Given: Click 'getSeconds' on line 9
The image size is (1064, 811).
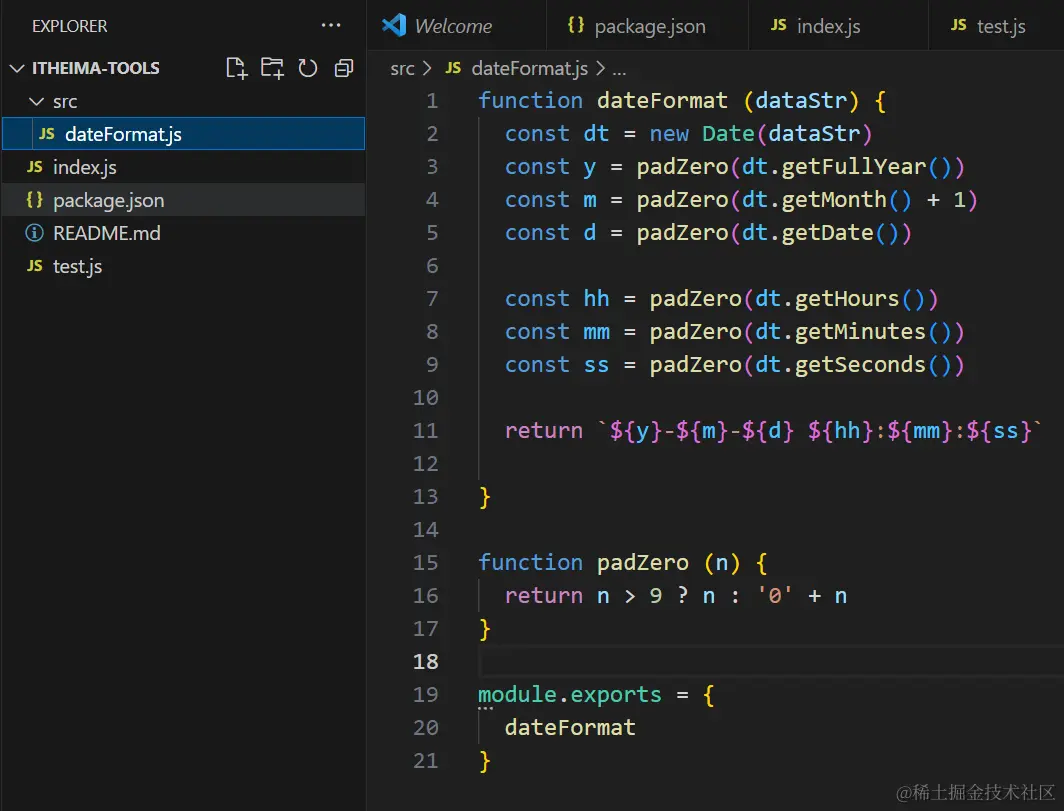Looking at the screenshot, I should click(x=860, y=365).
